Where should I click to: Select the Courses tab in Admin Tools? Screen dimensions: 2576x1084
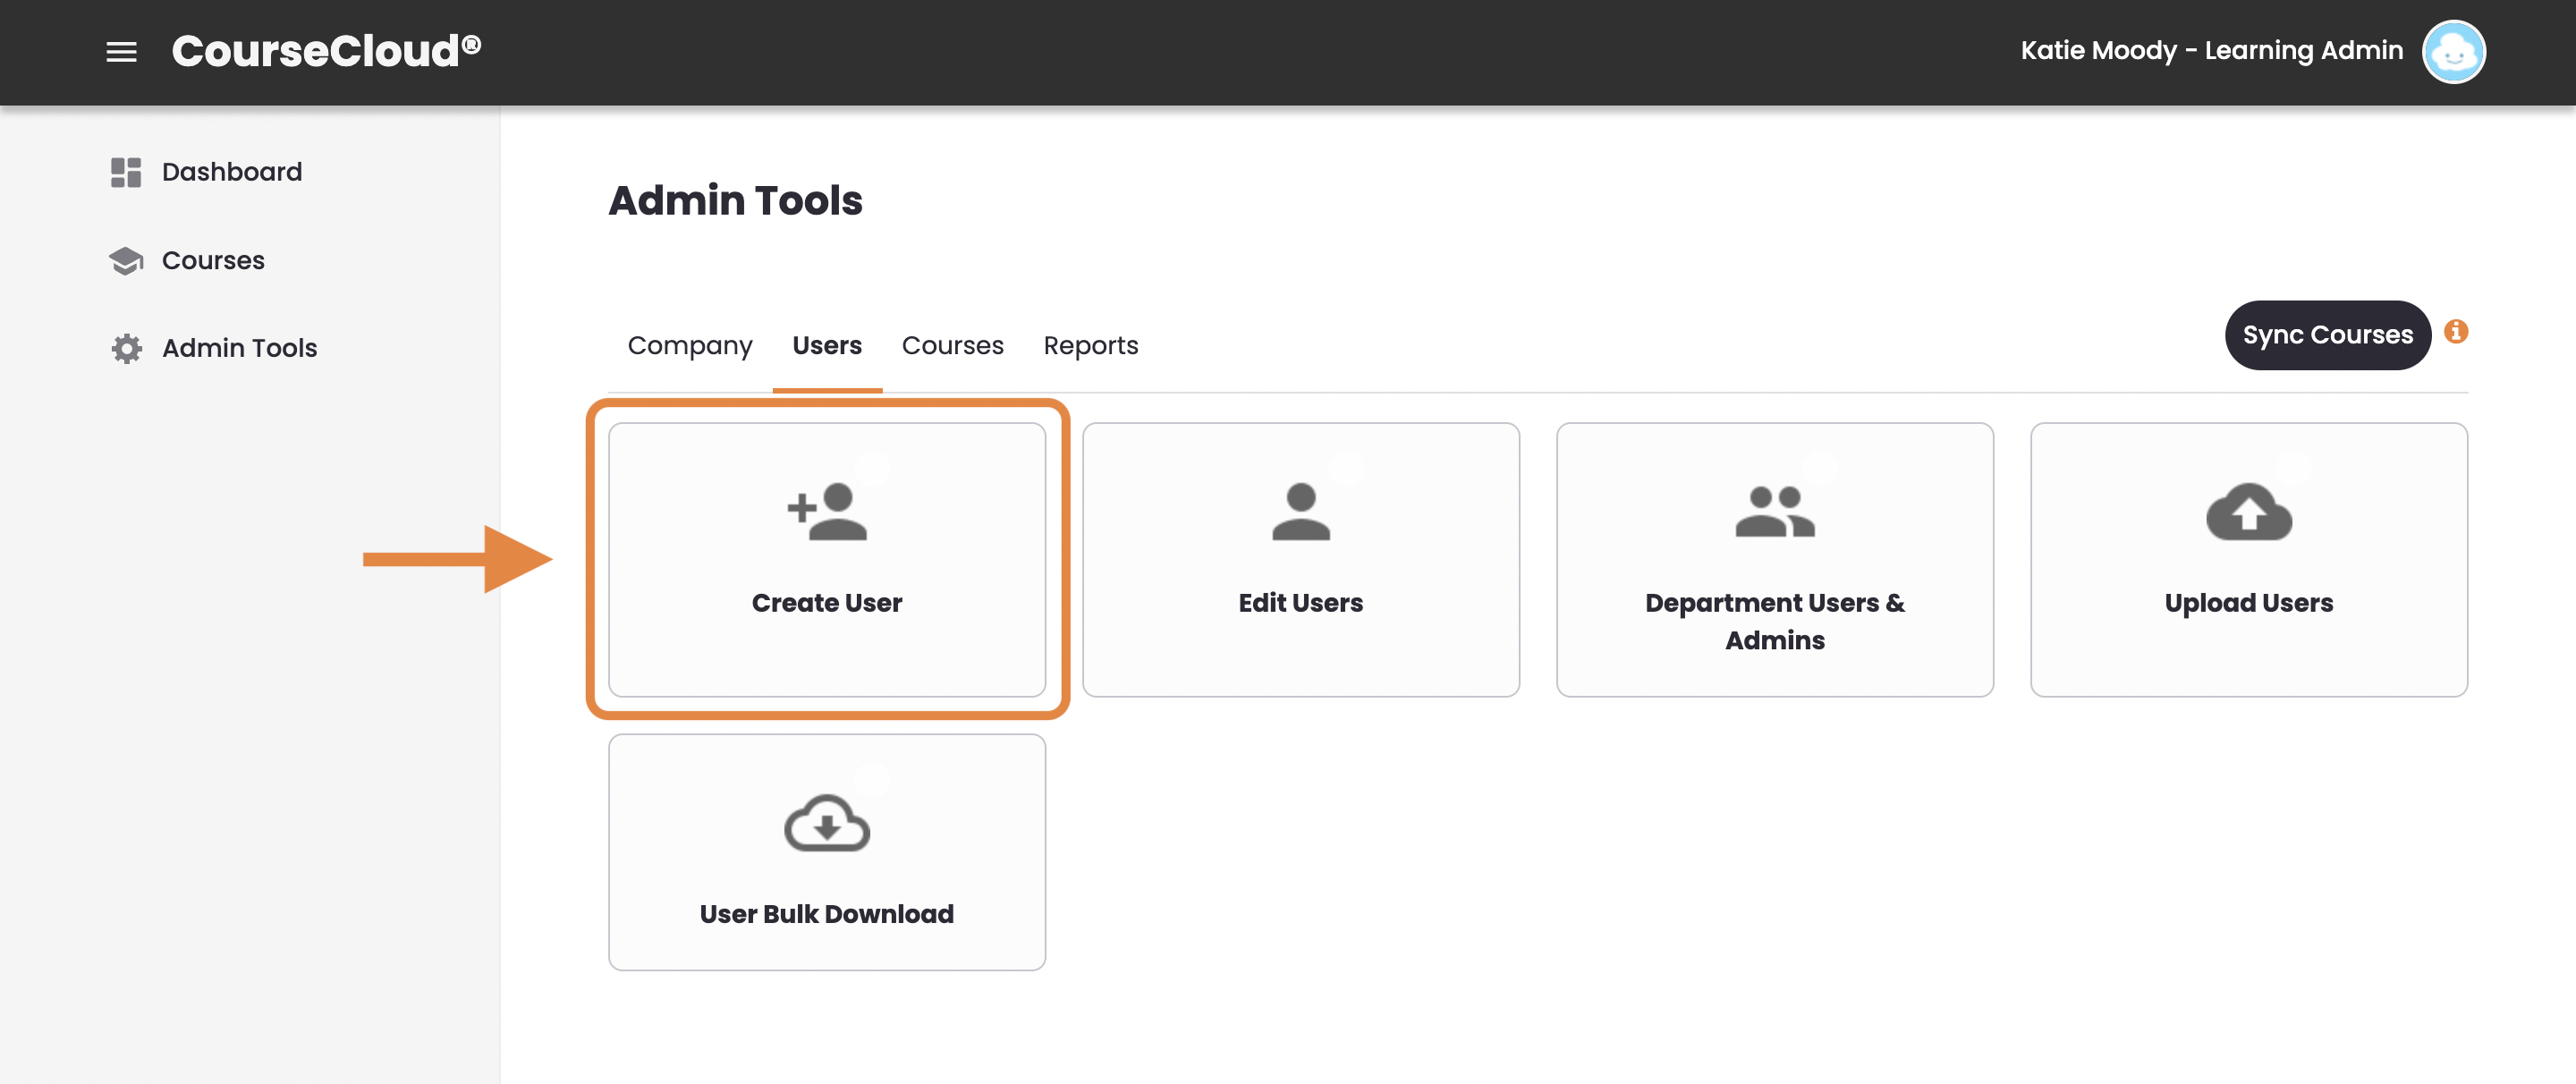(952, 345)
